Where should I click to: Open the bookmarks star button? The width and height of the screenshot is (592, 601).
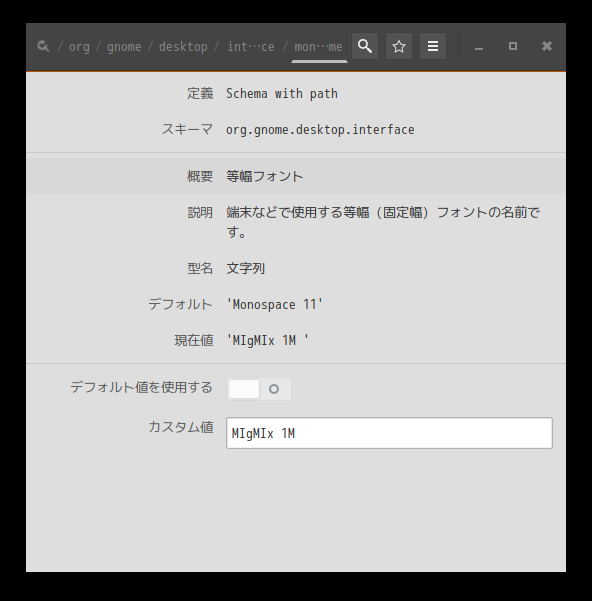coord(399,46)
